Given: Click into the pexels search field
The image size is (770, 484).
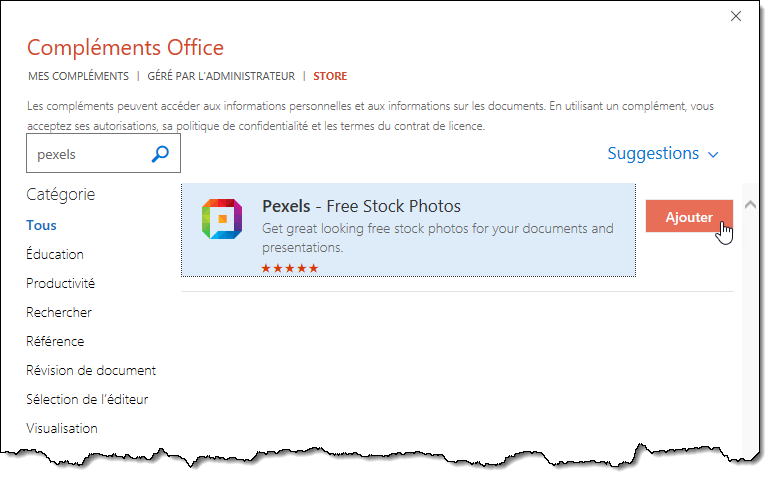Looking at the screenshot, I should point(88,155).
